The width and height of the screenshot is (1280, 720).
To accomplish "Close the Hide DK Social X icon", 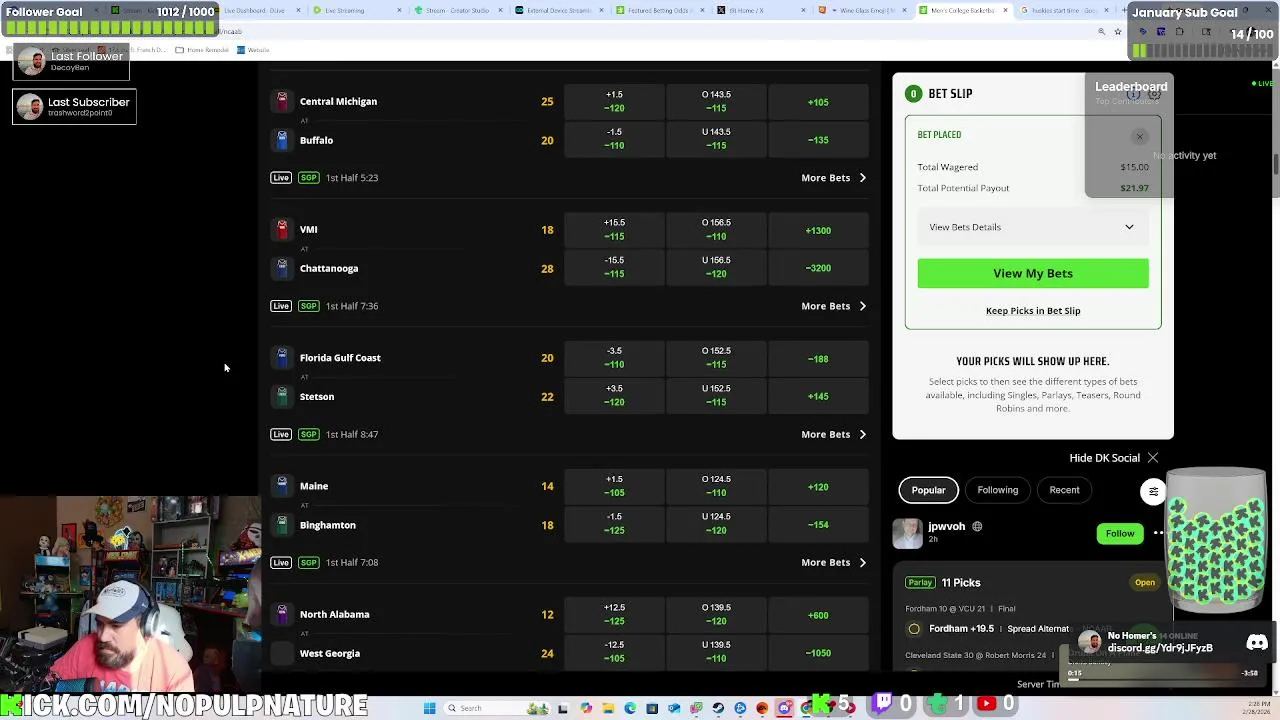I will [1153, 458].
